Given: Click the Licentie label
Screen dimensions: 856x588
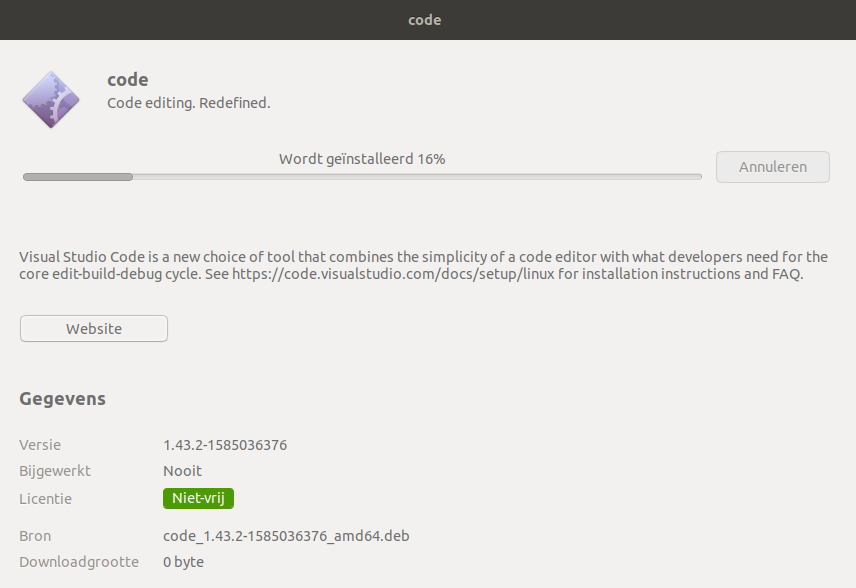Looking at the screenshot, I should coord(45,499).
